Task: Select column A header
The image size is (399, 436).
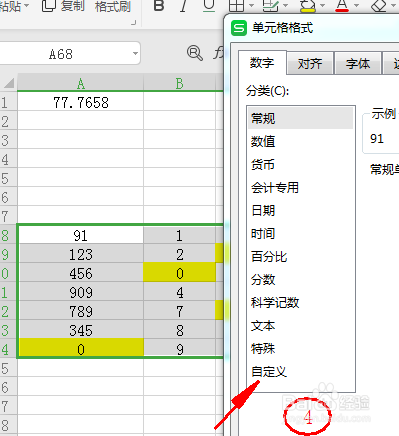Action: (80, 83)
